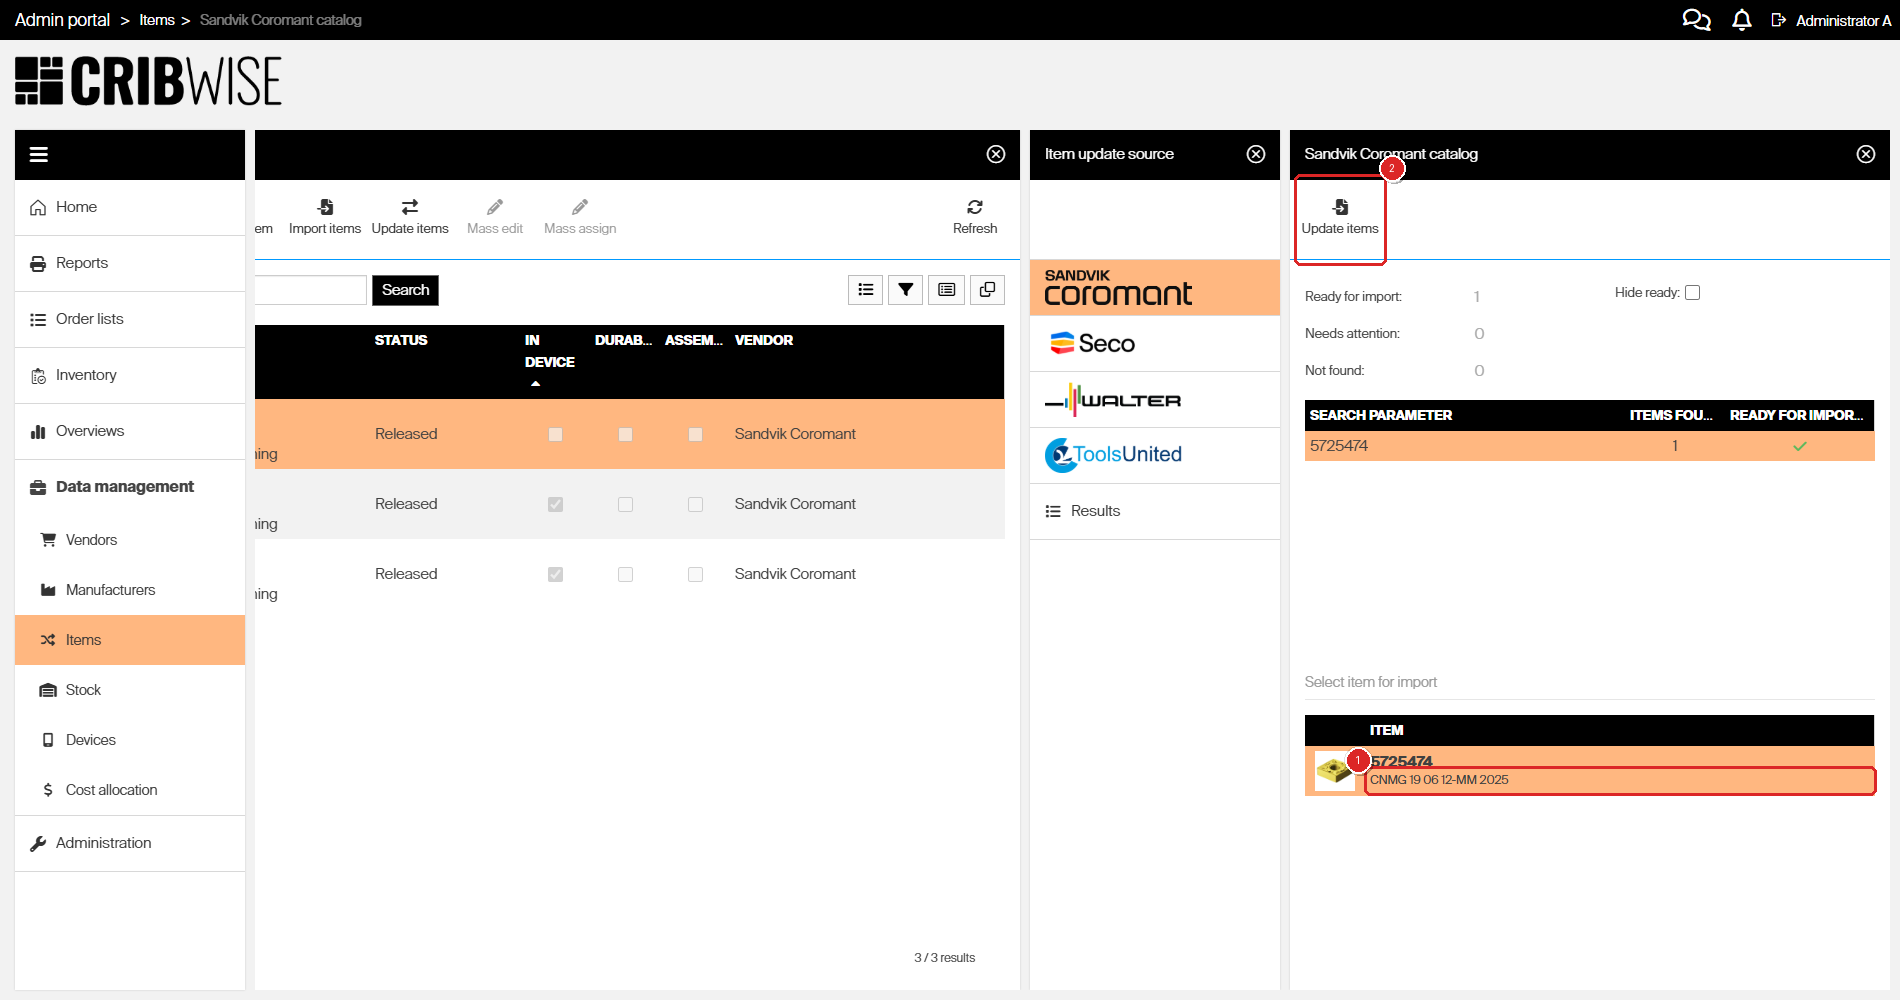
Task: Open Manufacturers under Data management
Action: [x=130, y=590]
